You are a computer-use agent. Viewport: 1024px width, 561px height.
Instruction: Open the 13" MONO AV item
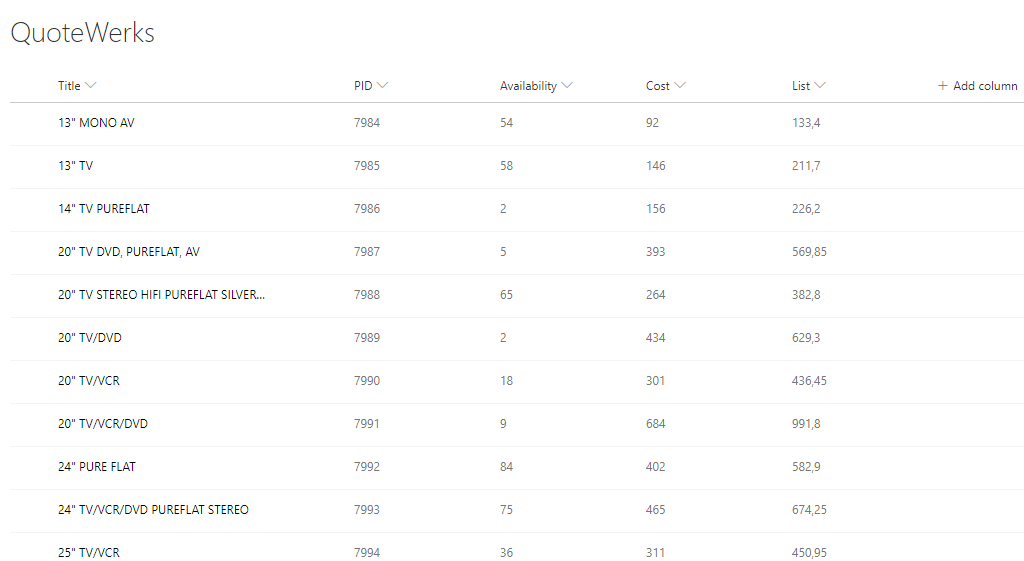click(96, 123)
